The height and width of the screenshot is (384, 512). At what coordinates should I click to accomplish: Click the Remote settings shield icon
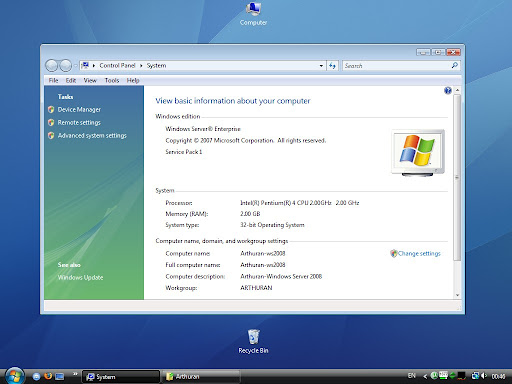coord(51,122)
